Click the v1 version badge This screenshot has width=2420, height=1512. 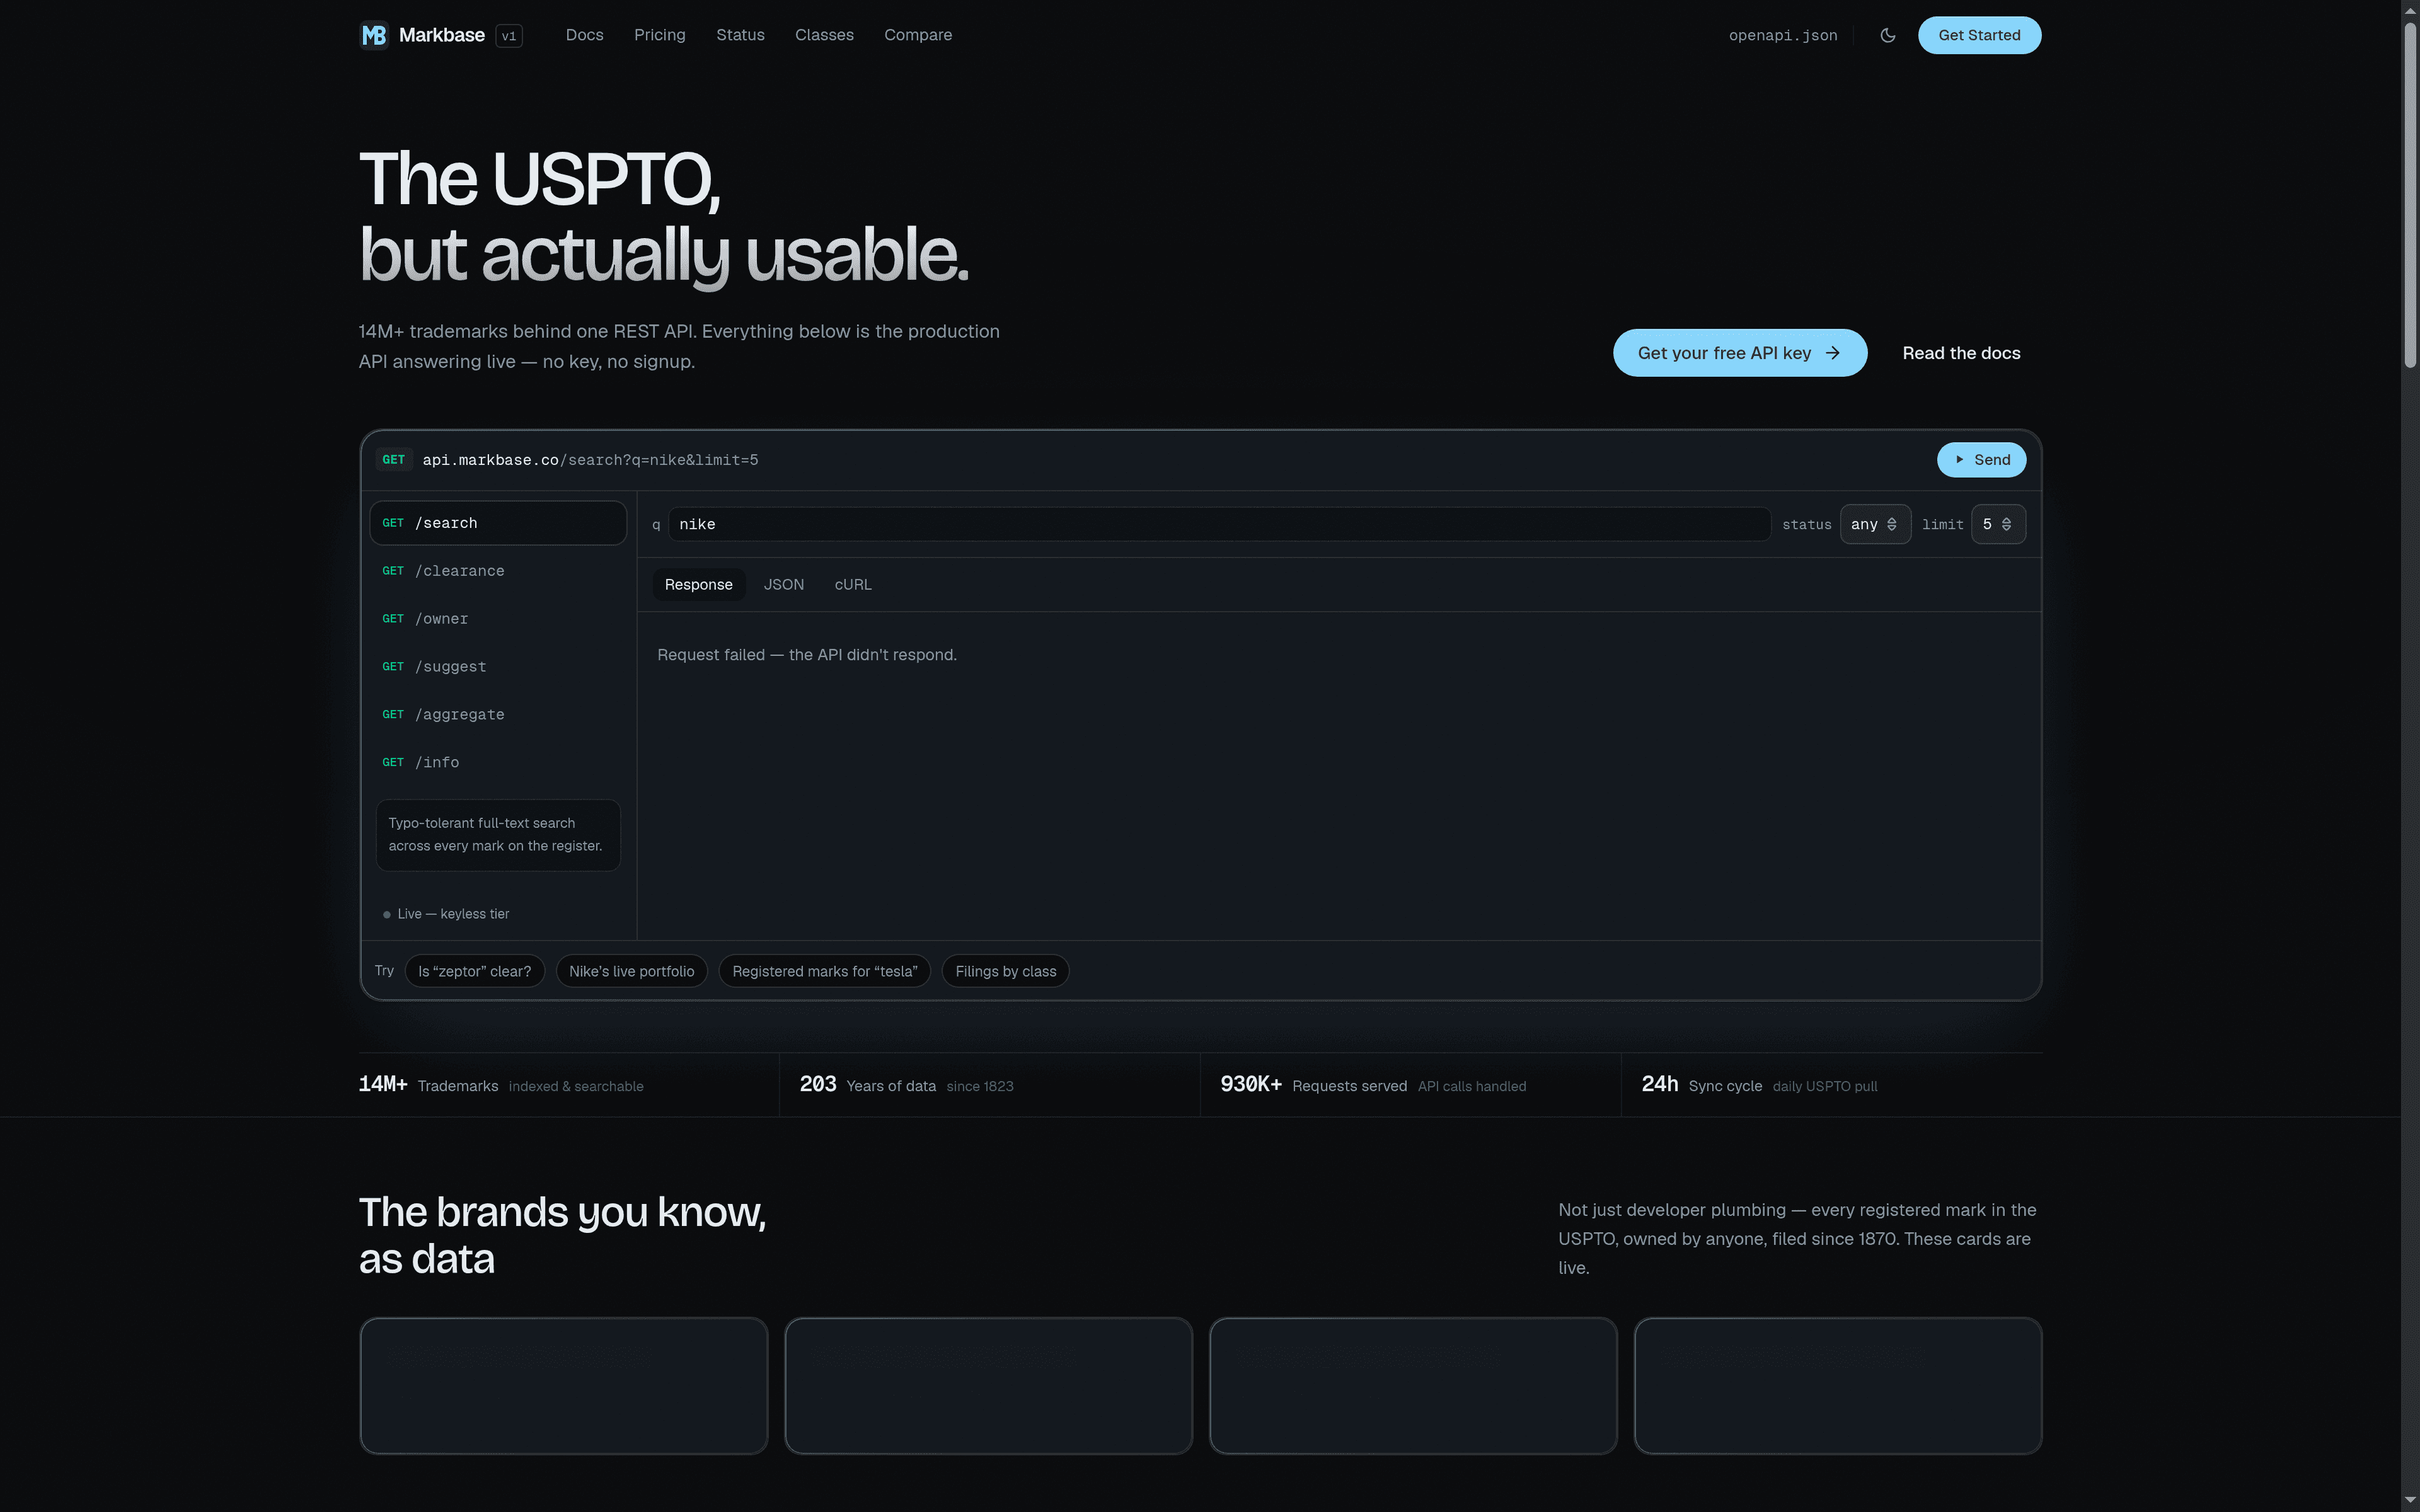coord(509,36)
